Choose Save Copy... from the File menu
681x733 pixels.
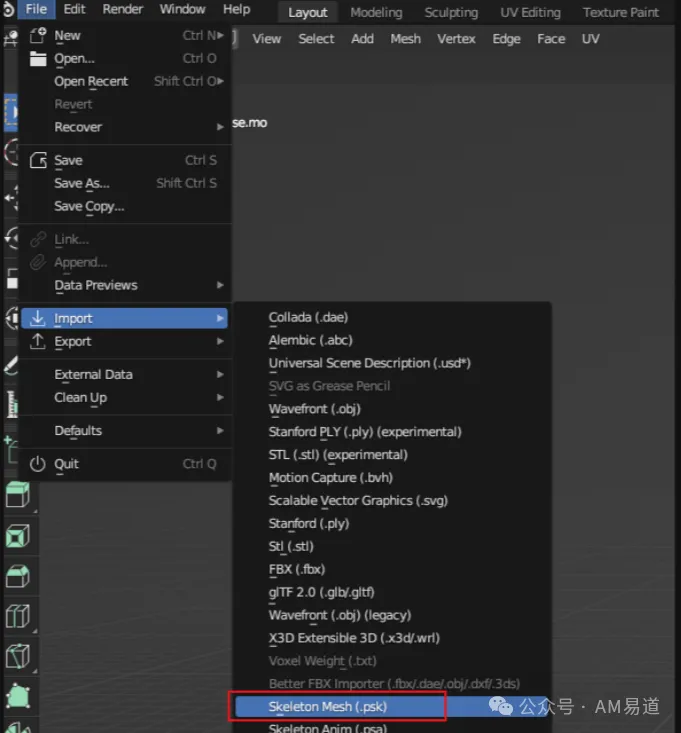124,206
